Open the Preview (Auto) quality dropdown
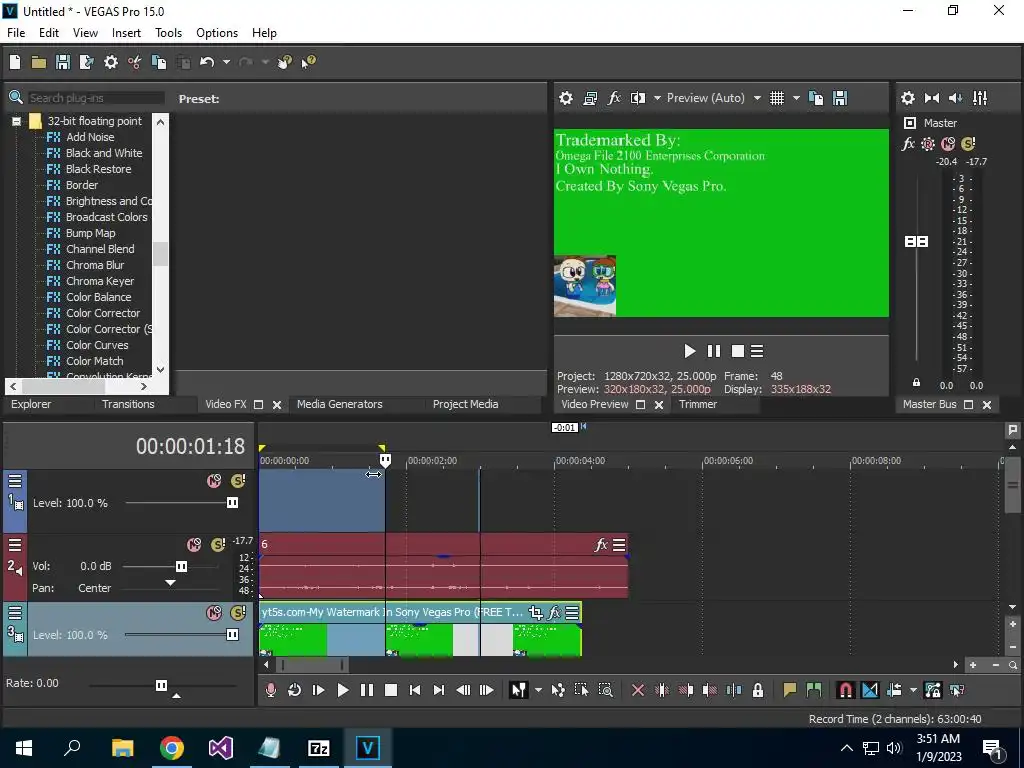The image size is (1024, 768). [757, 98]
